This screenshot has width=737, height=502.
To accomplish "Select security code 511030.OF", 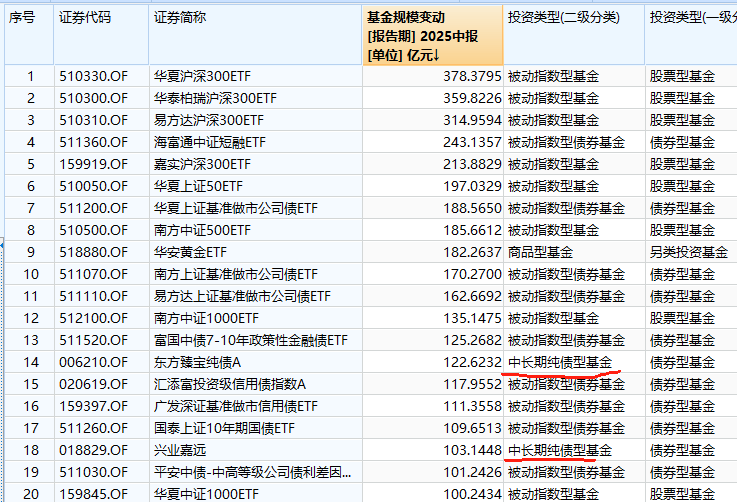I will [94, 472].
